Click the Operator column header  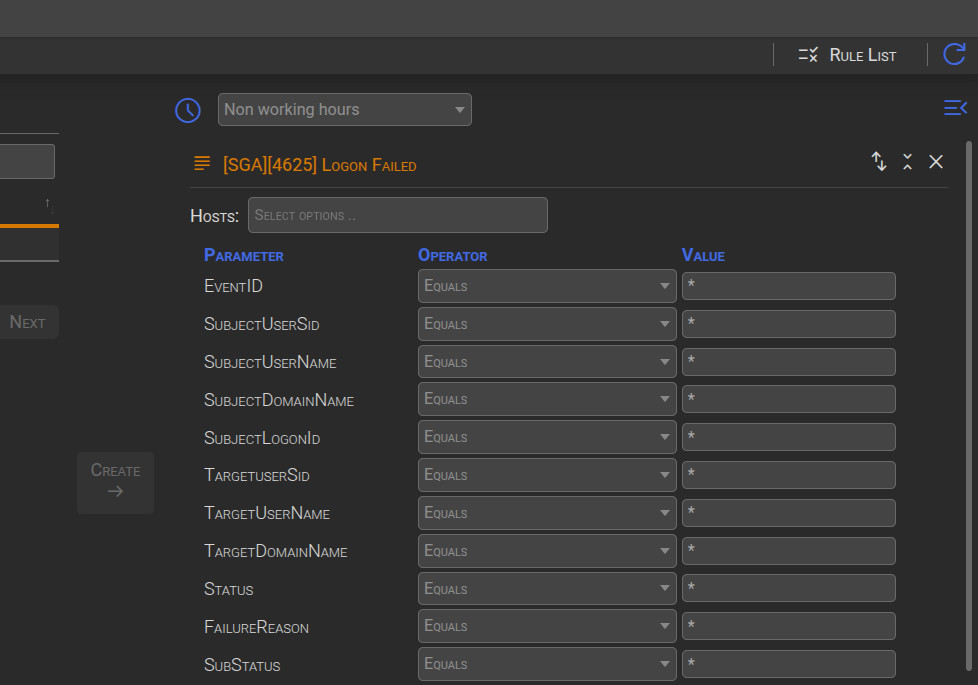click(453, 255)
